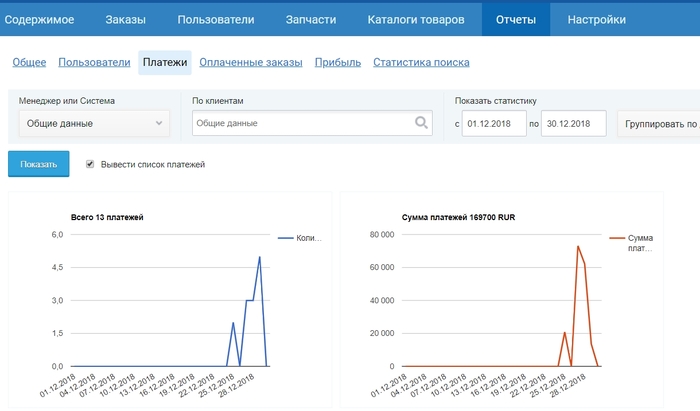
Task: Open the 'Прибыль' report link
Action: tap(337, 63)
